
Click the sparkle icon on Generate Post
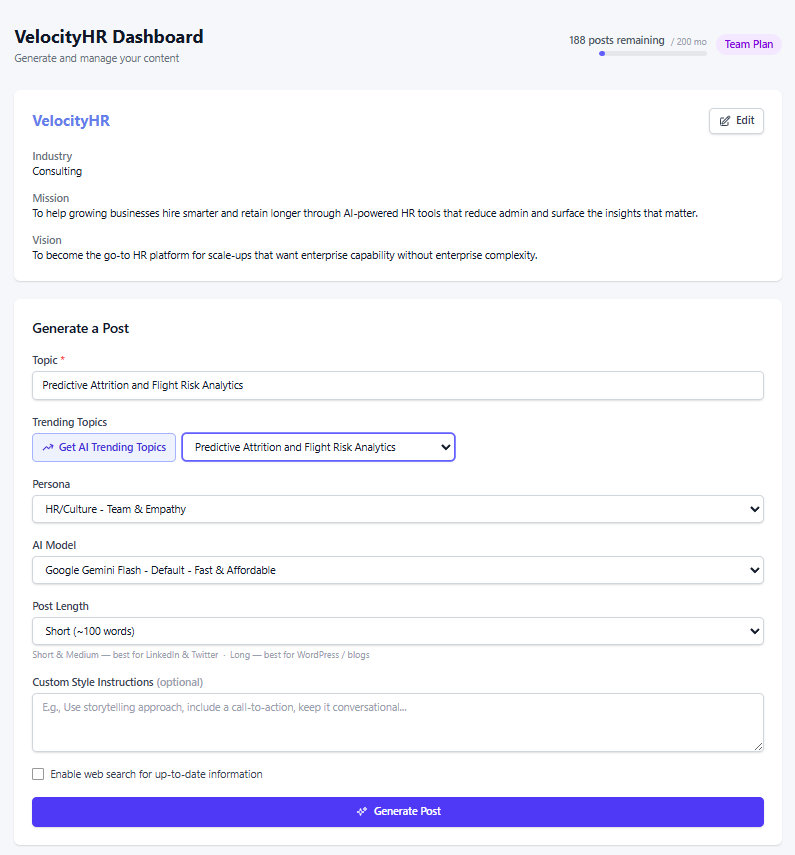click(x=362, y=812)
